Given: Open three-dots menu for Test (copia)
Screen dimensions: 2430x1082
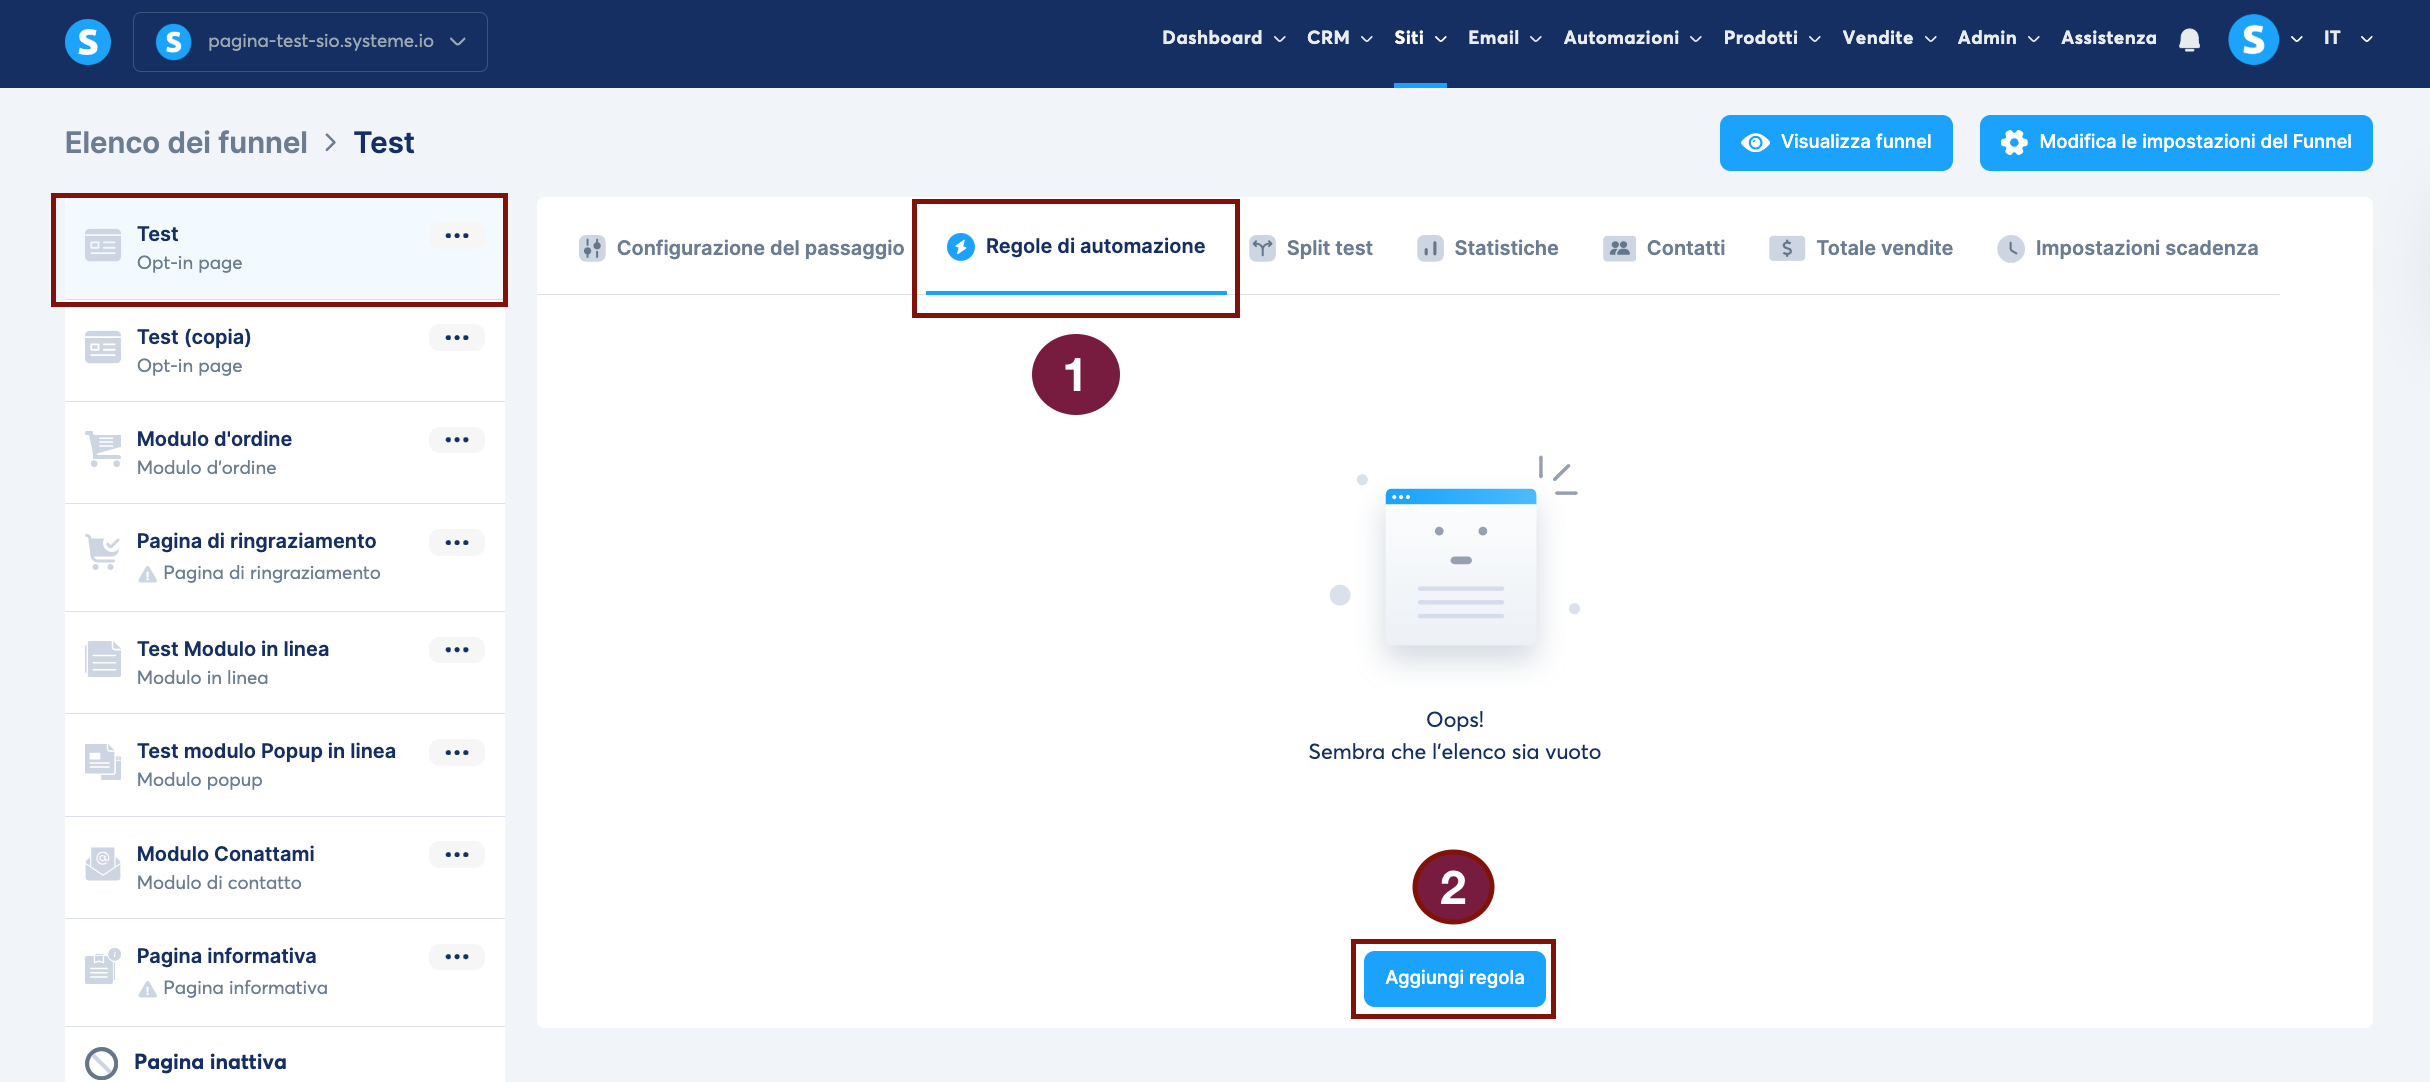Looking at the screenshot, I should pos(457,338).
